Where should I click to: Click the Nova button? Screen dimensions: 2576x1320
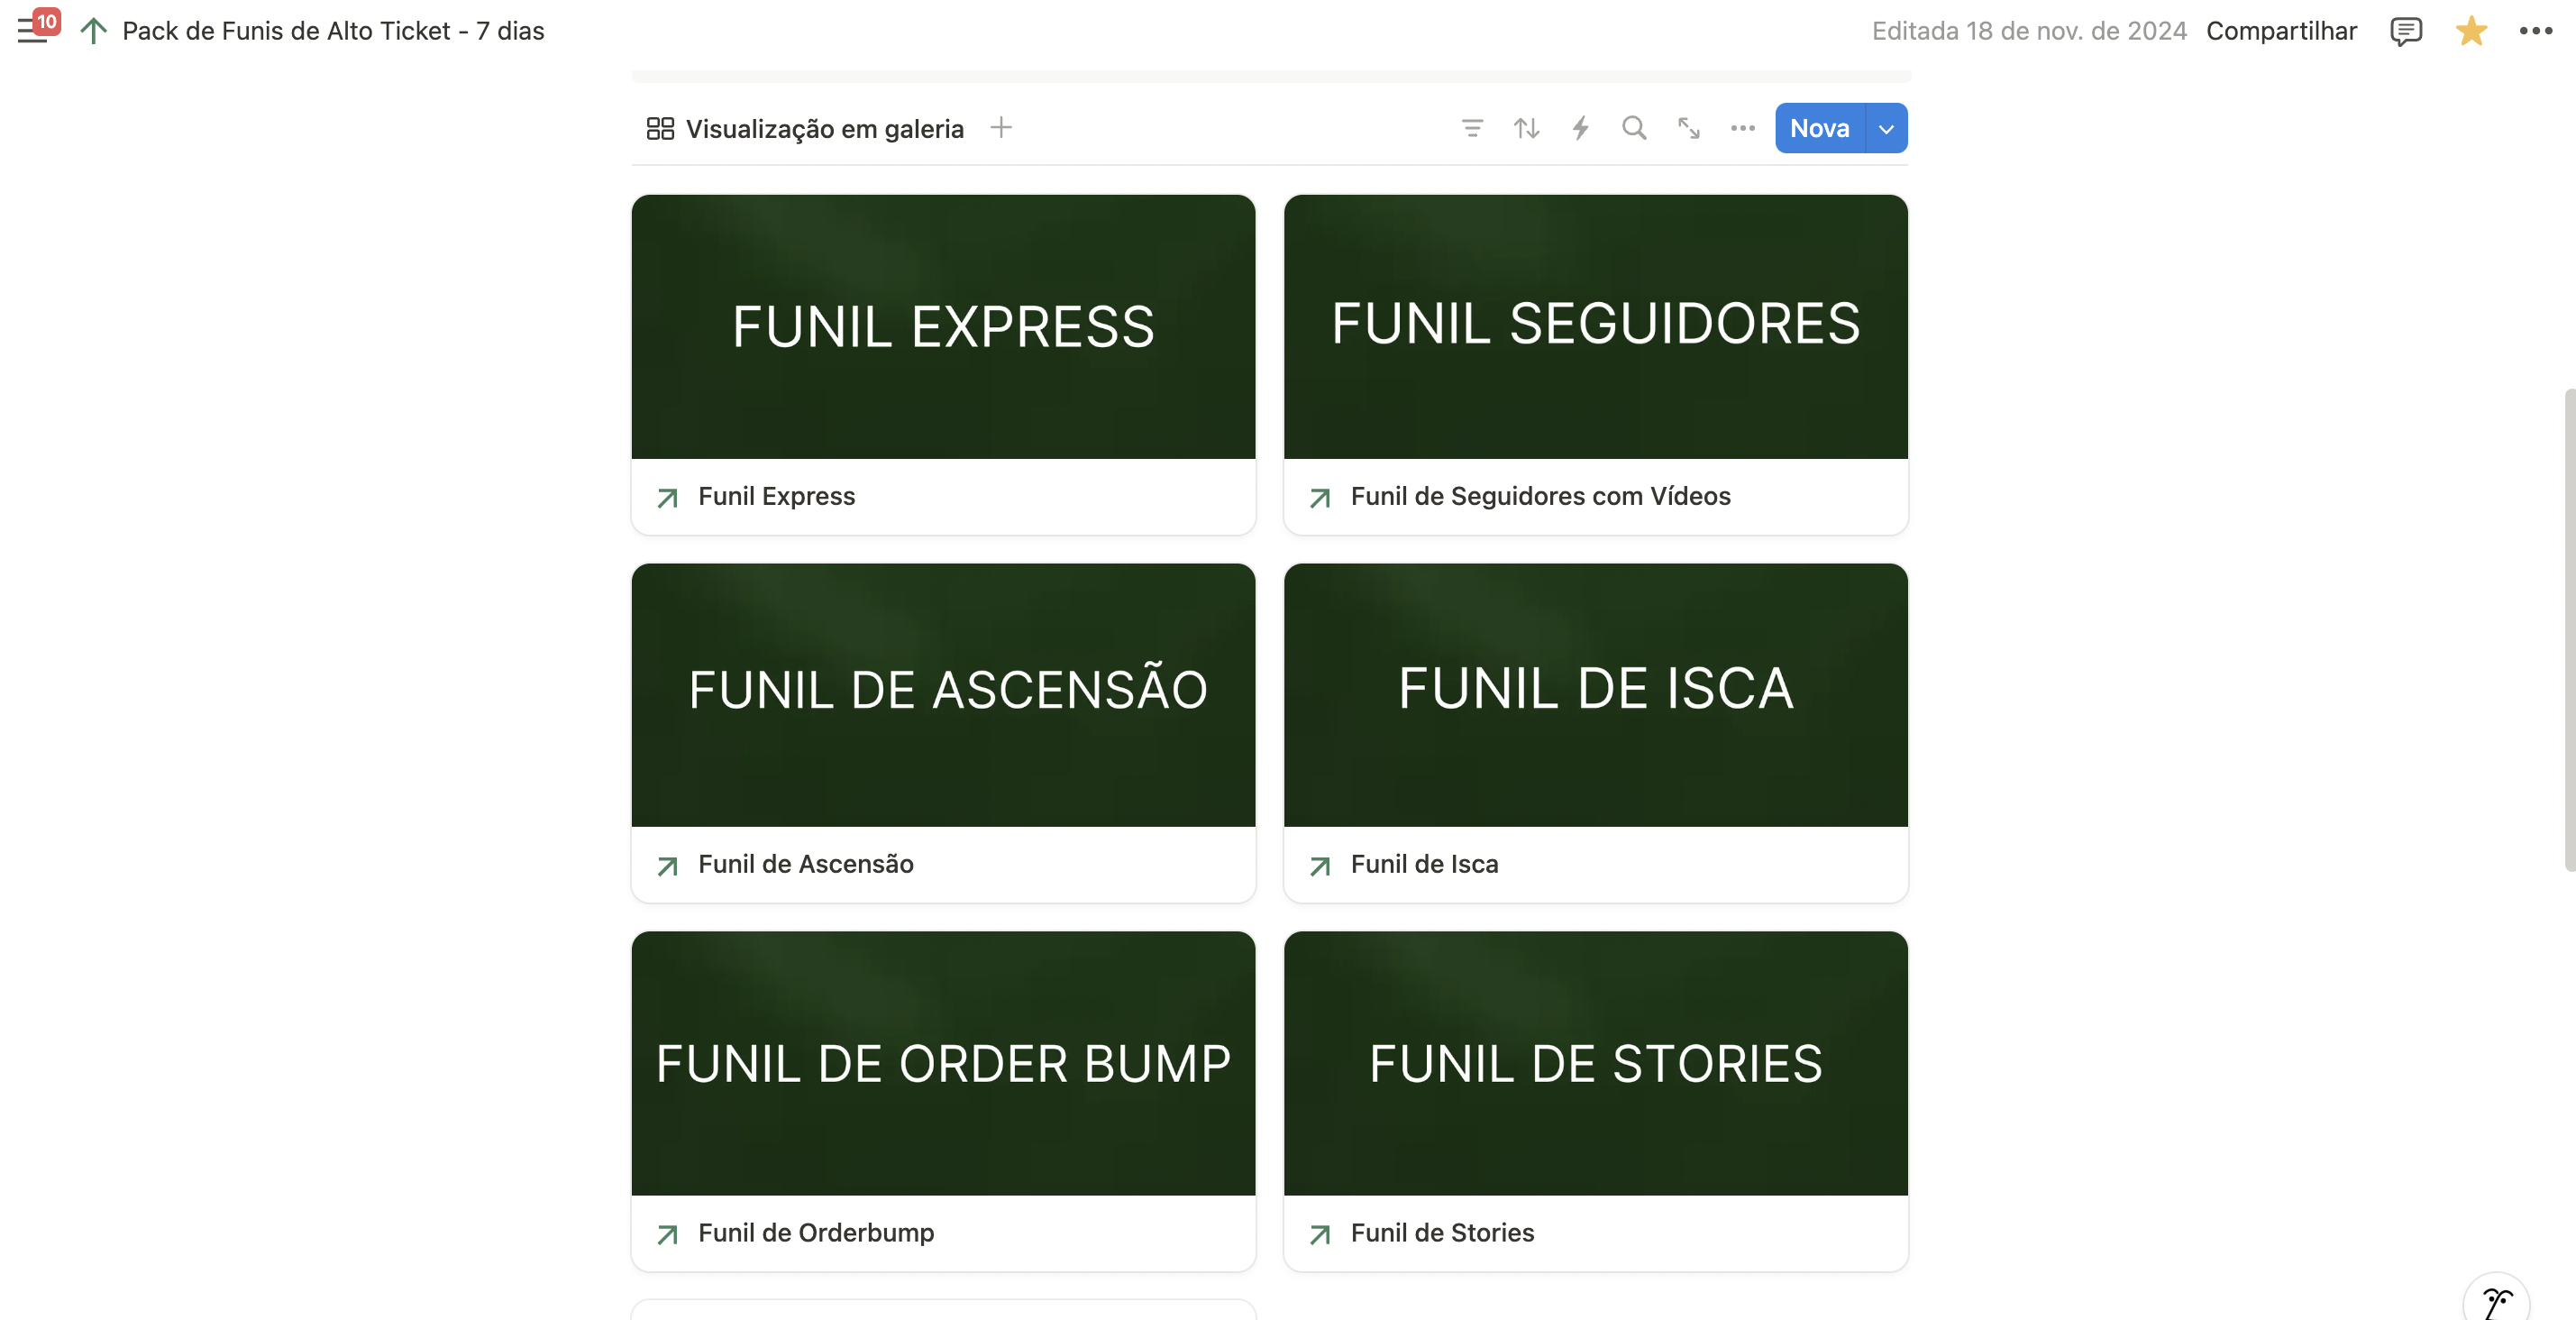coord(1819,128)
